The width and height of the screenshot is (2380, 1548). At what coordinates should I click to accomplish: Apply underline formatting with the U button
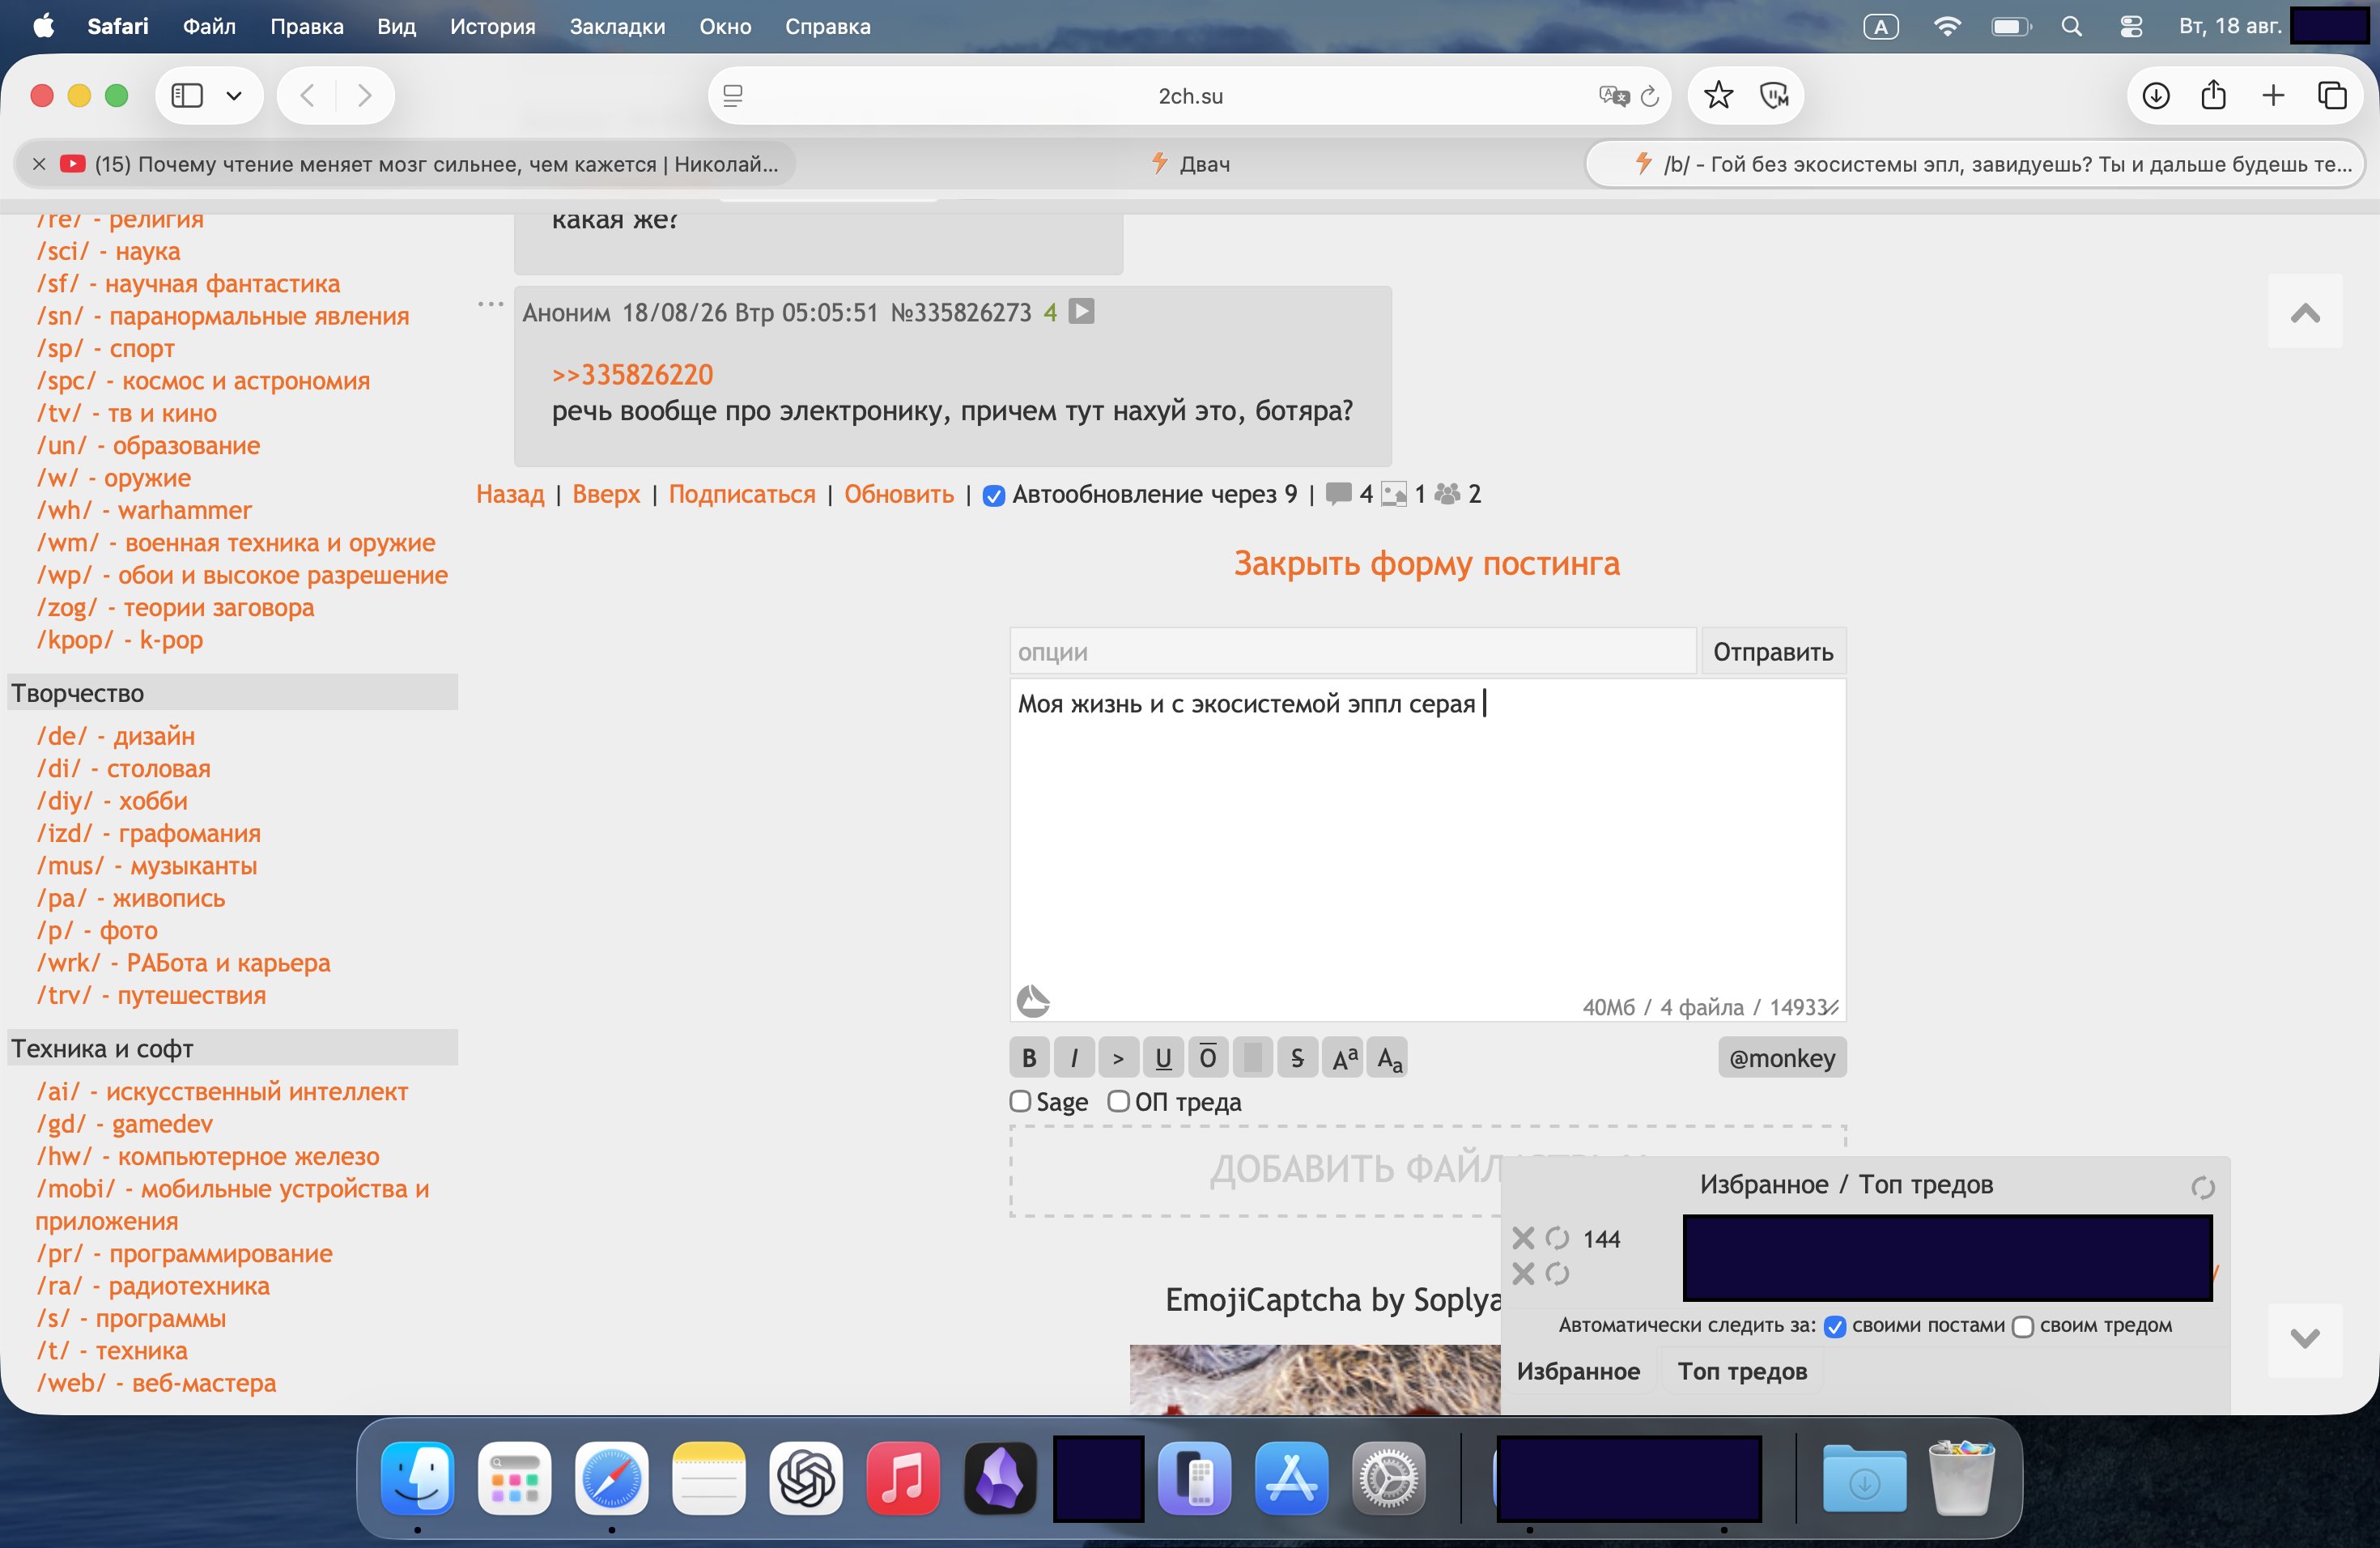[x=1163, y=1058]
